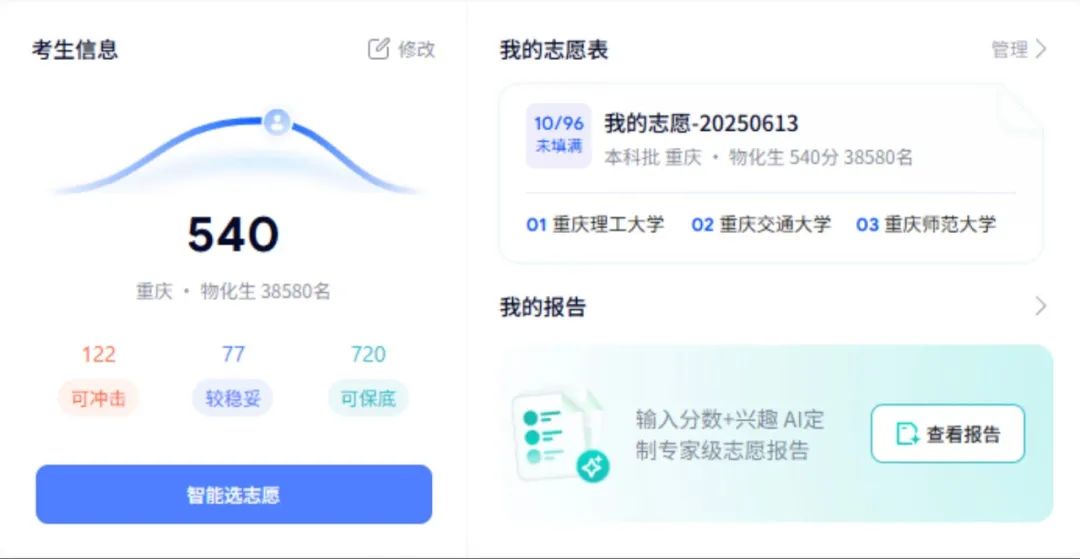
Task: Select 03 重庆师范大学 entry
Action: 926,224
